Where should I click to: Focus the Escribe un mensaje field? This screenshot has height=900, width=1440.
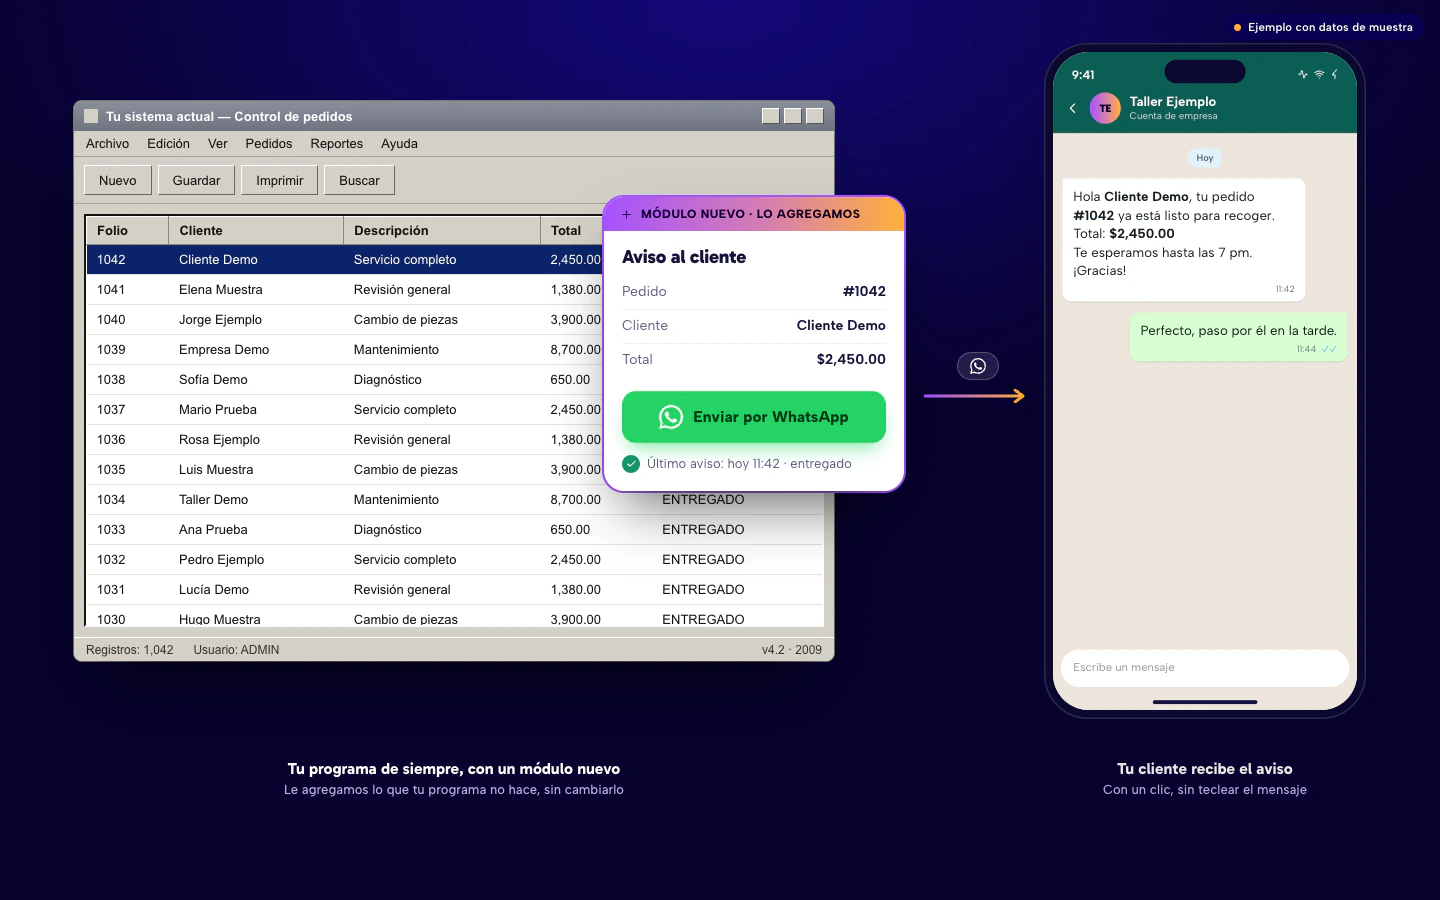pos(1205,668)
